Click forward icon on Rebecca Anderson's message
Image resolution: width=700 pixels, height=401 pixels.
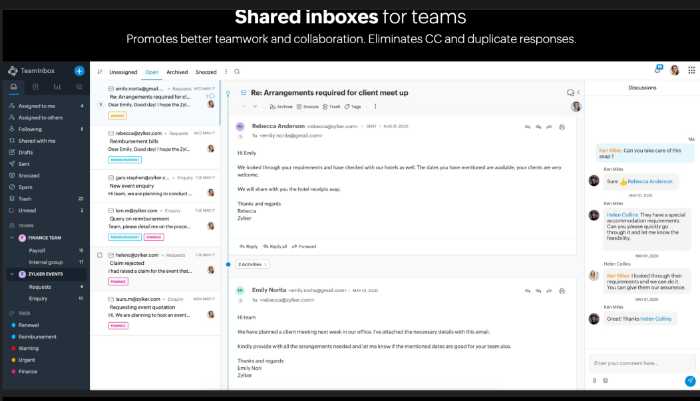click(549, 127)
